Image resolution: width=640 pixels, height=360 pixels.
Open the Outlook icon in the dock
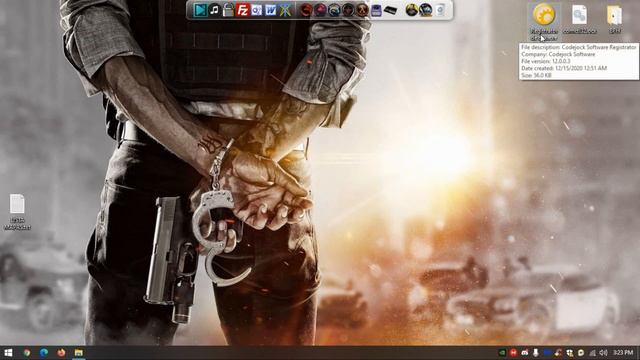256,10
